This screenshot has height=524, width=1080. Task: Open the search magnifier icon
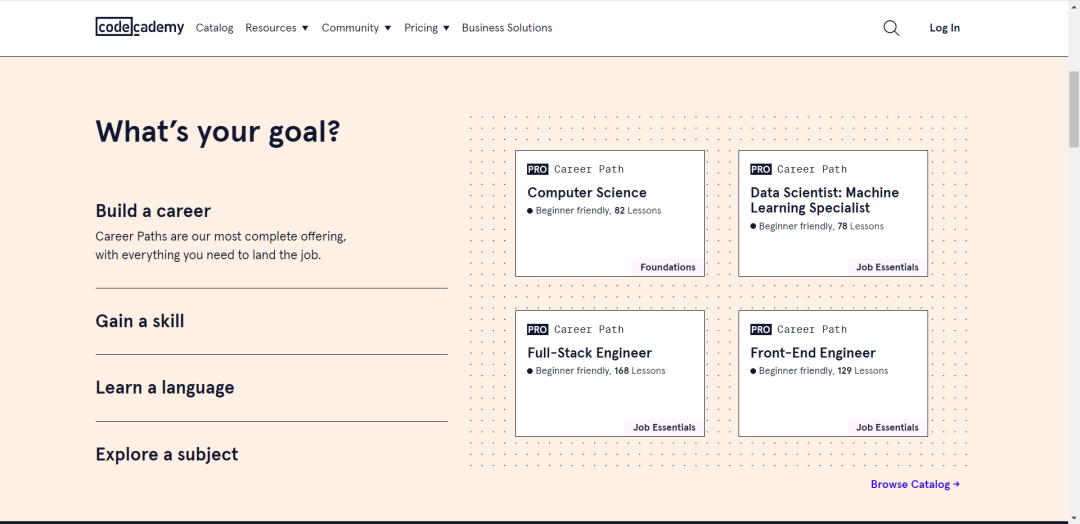tap(891, 28)
